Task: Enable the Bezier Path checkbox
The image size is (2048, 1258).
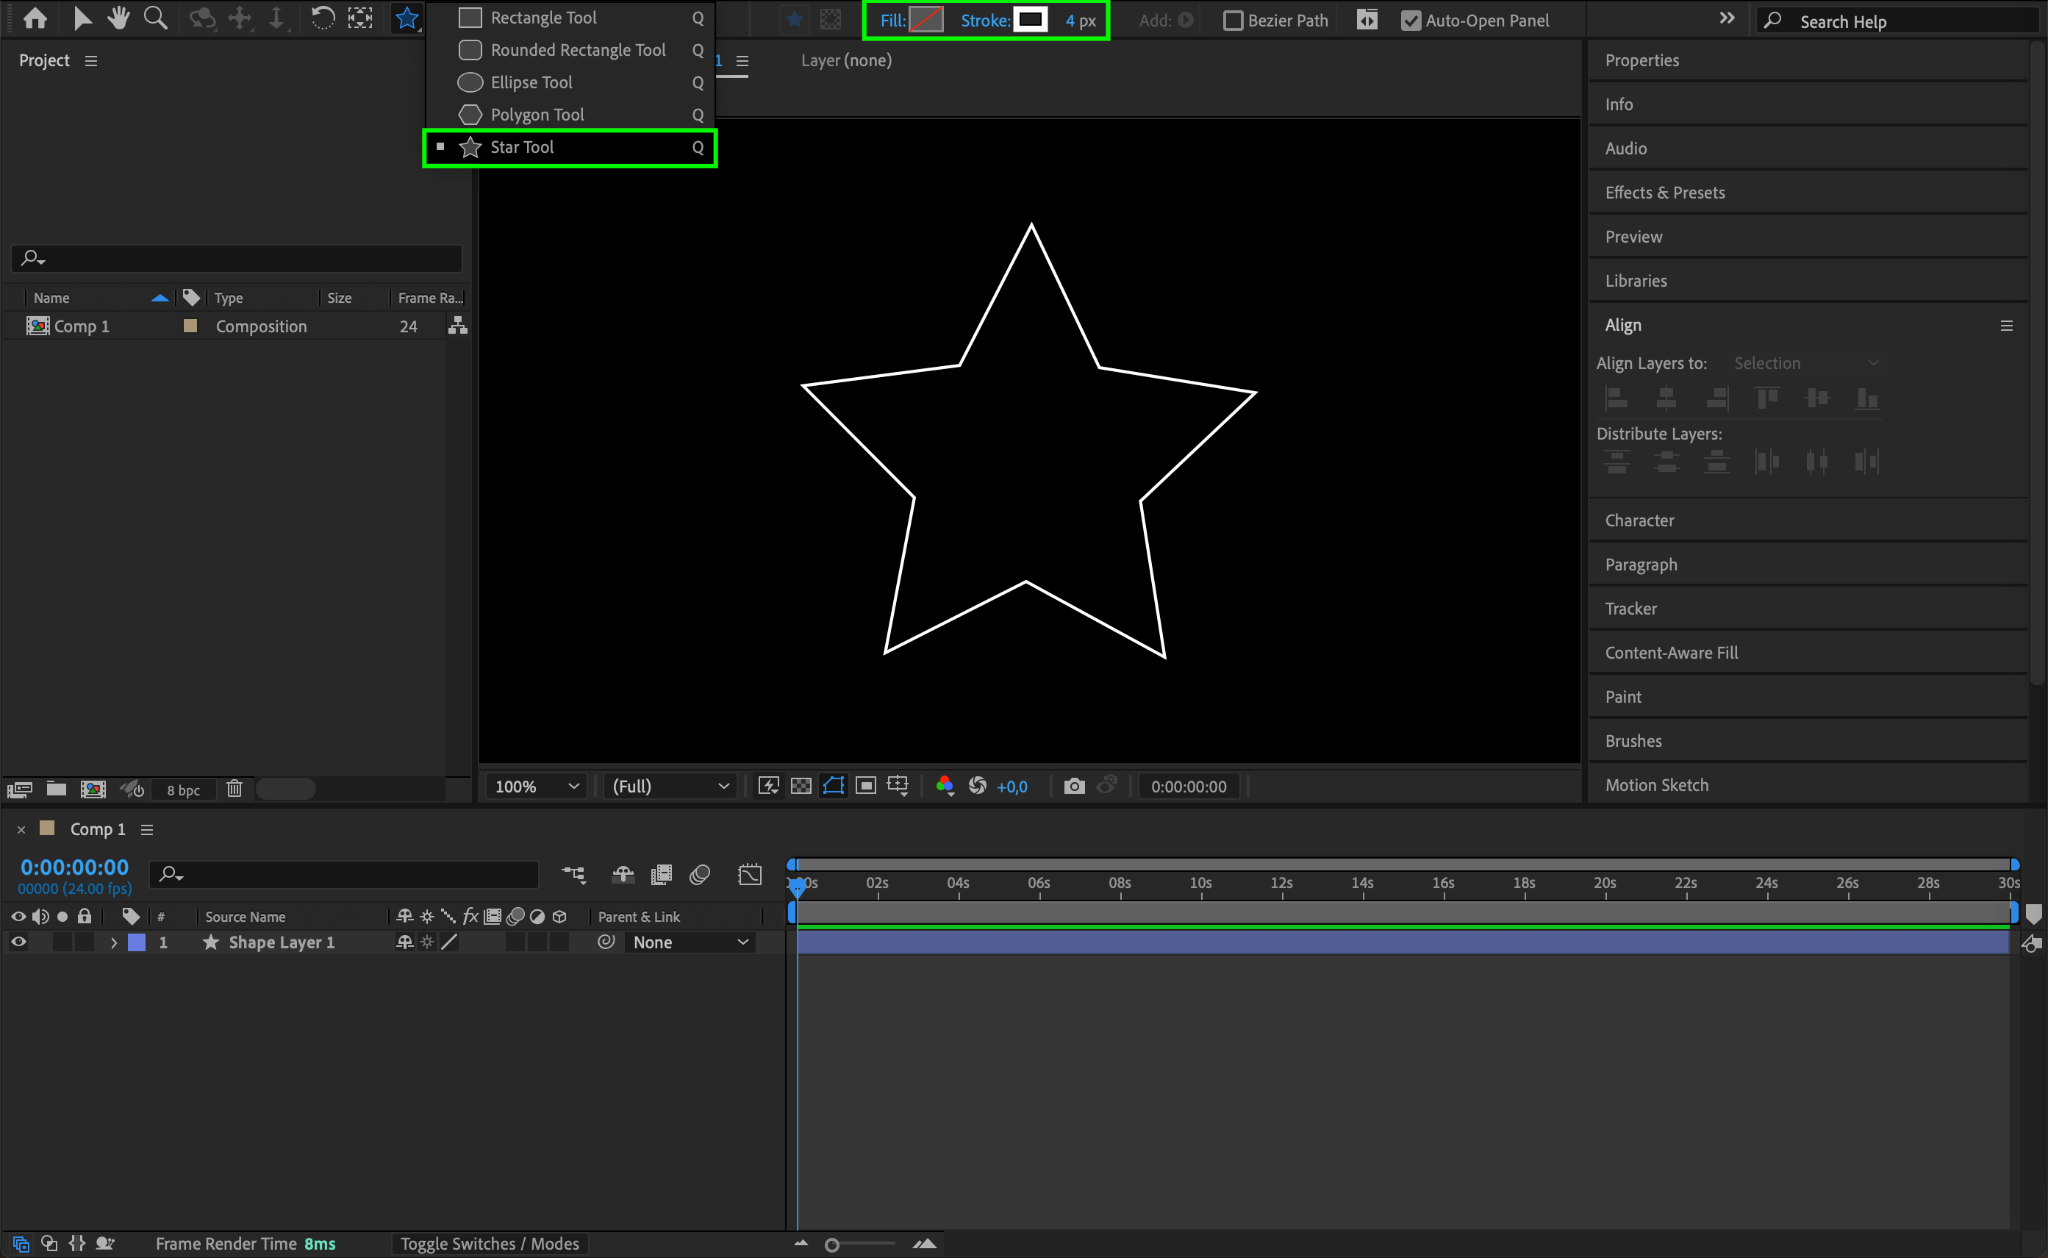Action: click(1233, 20)
